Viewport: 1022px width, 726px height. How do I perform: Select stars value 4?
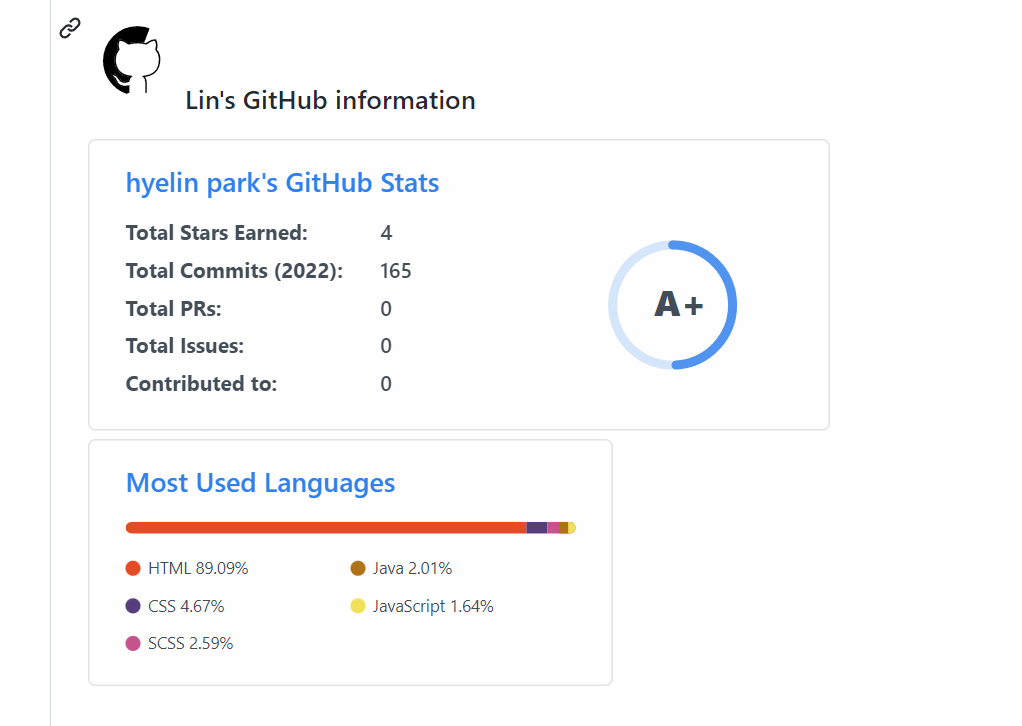point(386,233)
